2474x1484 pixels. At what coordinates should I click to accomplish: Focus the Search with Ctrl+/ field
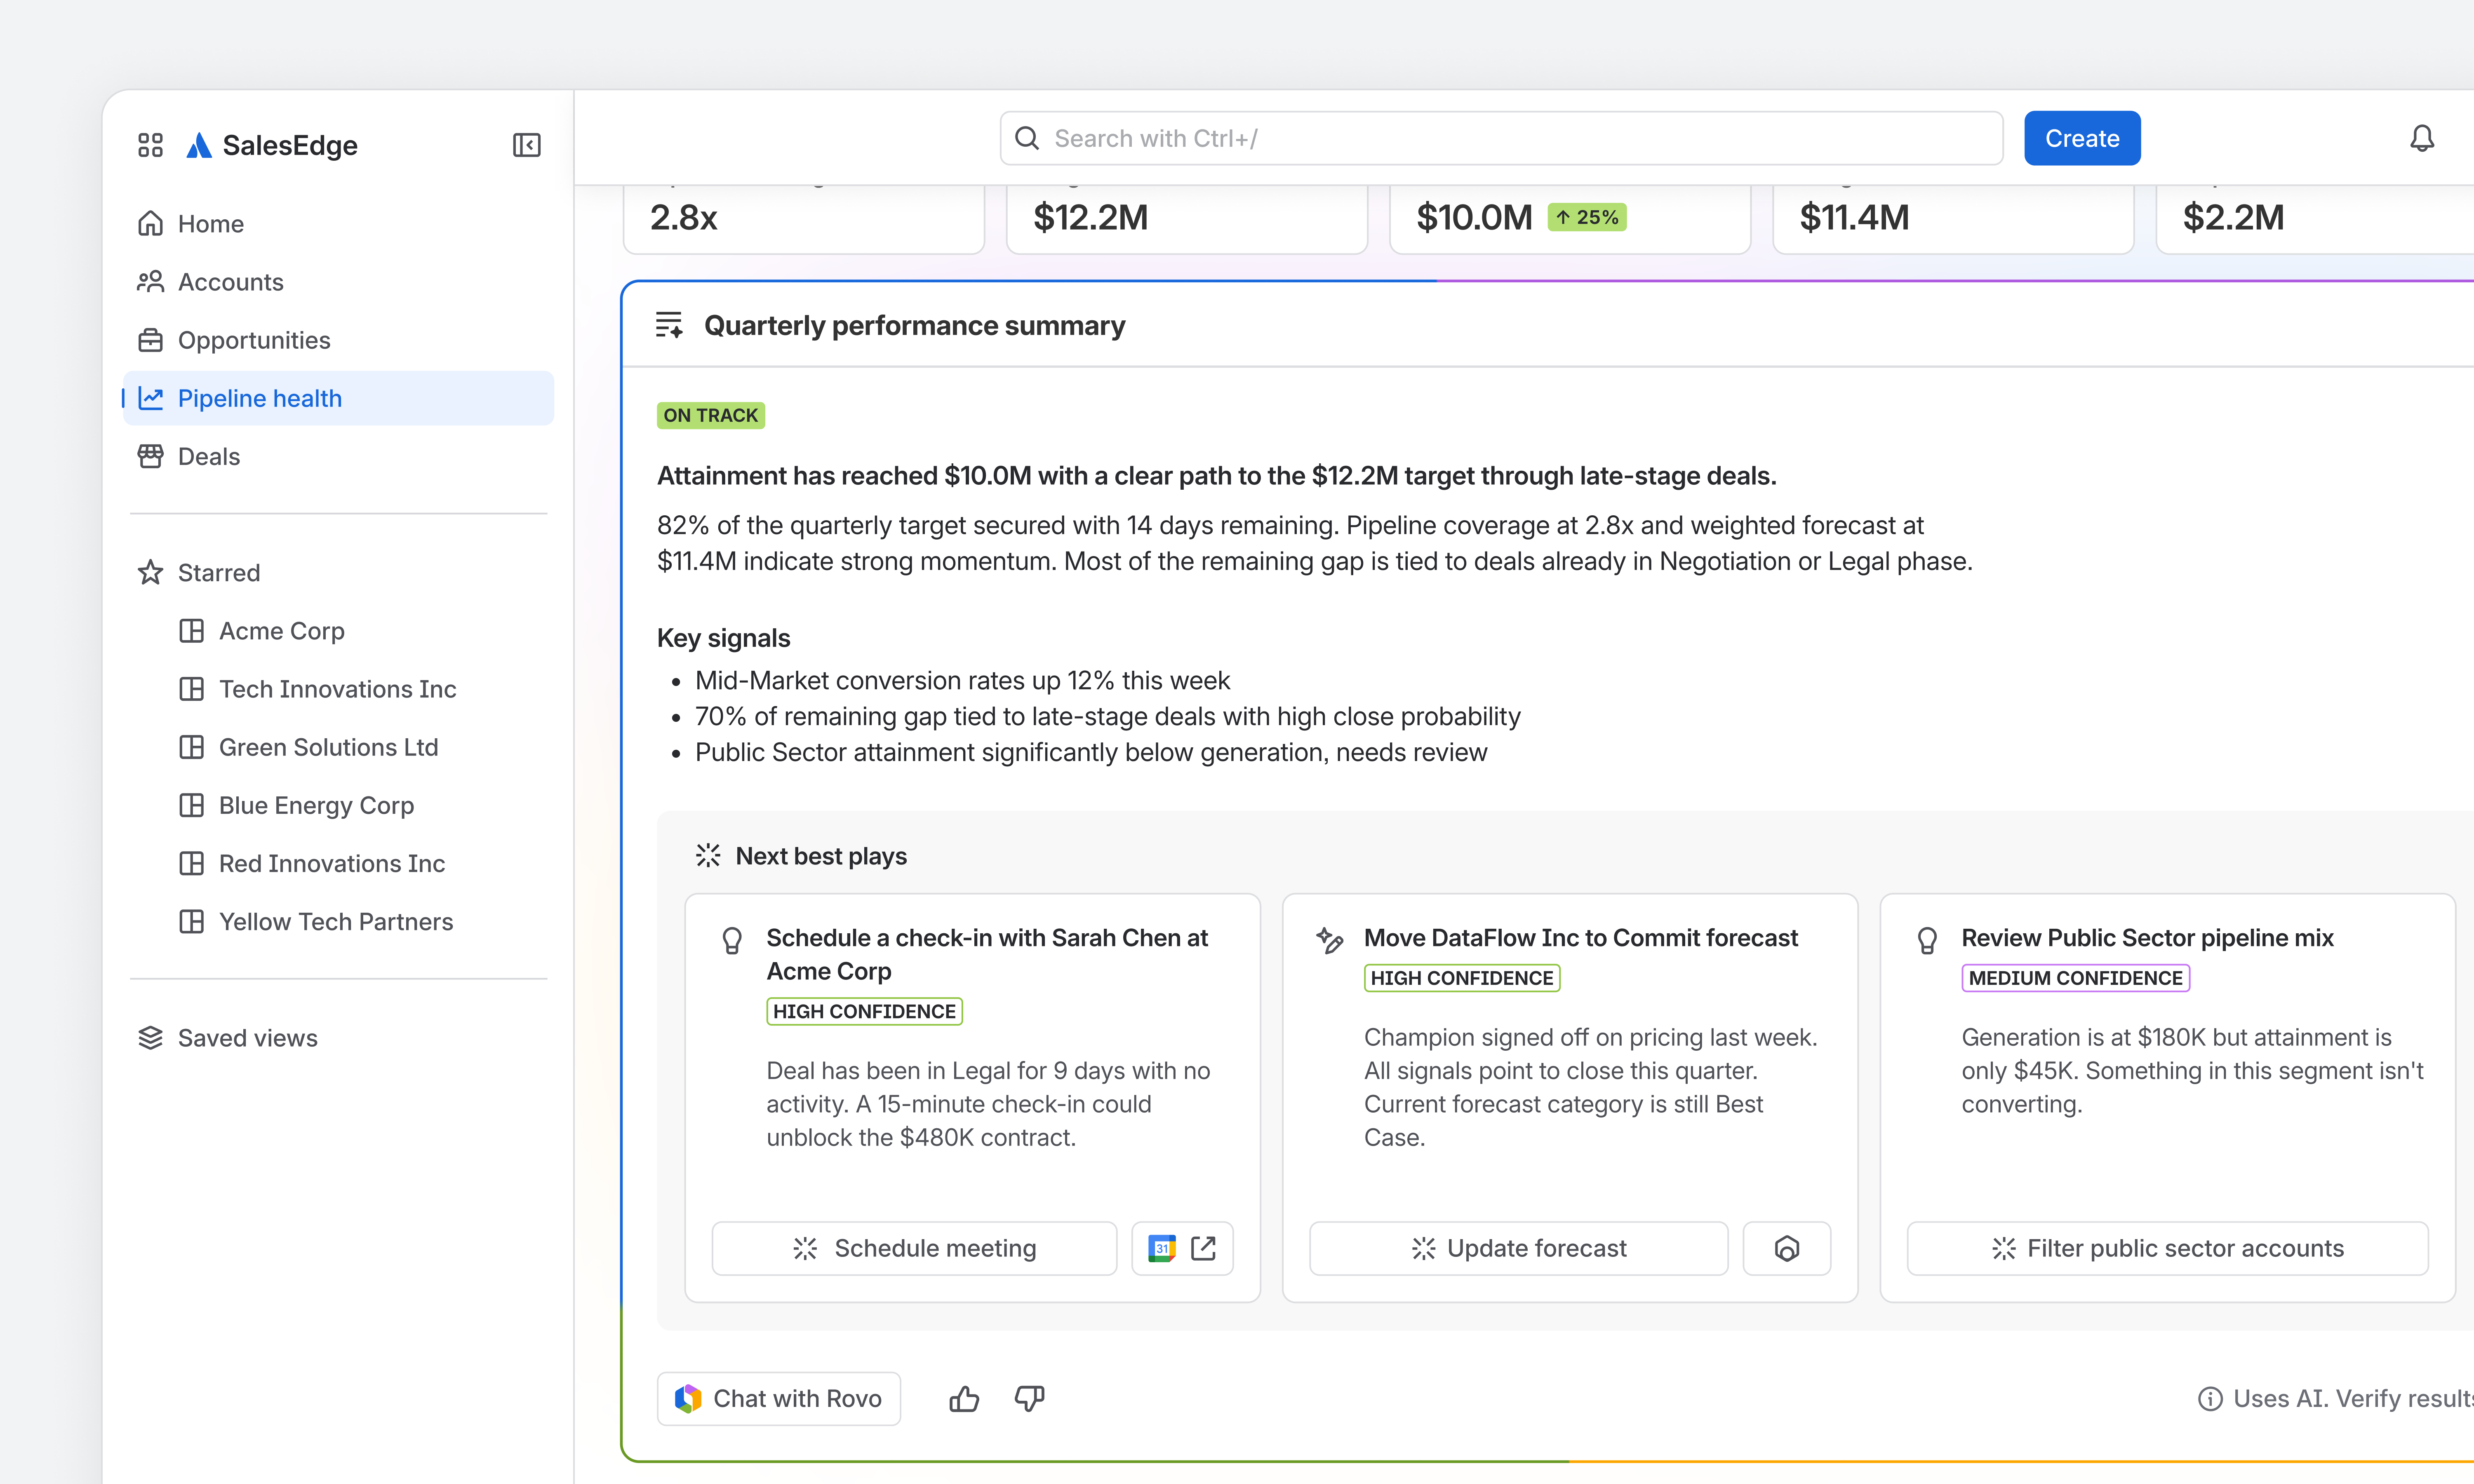[1500, 138]
